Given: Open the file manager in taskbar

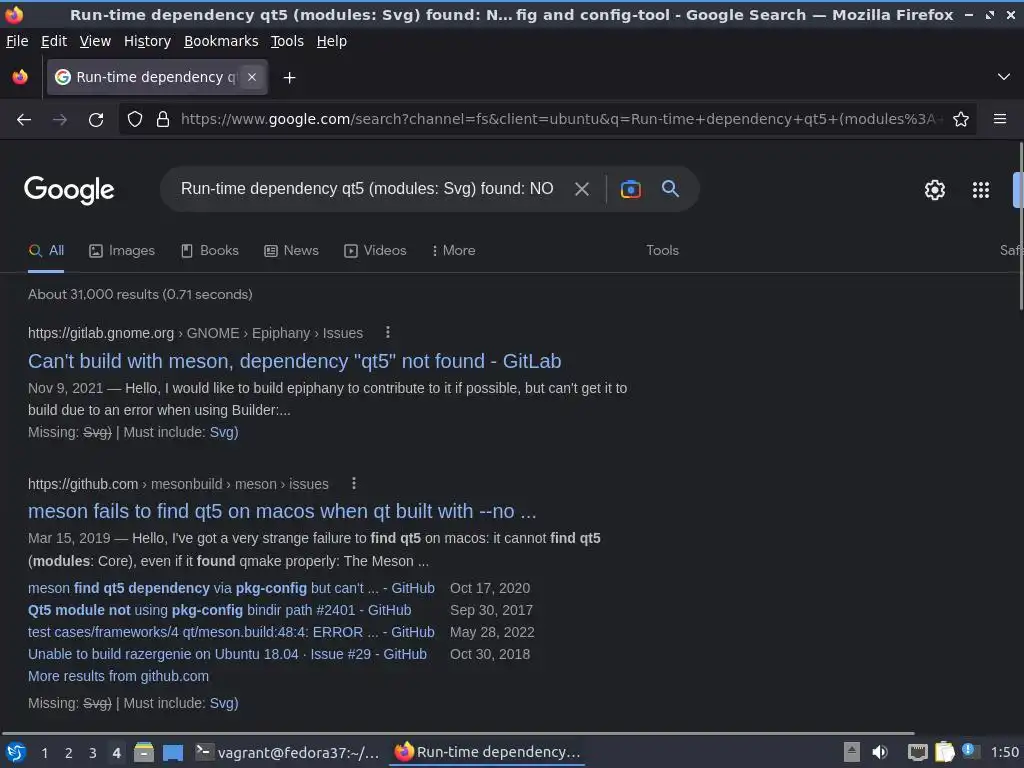Looking at the screenshot, I should (144, 753).
